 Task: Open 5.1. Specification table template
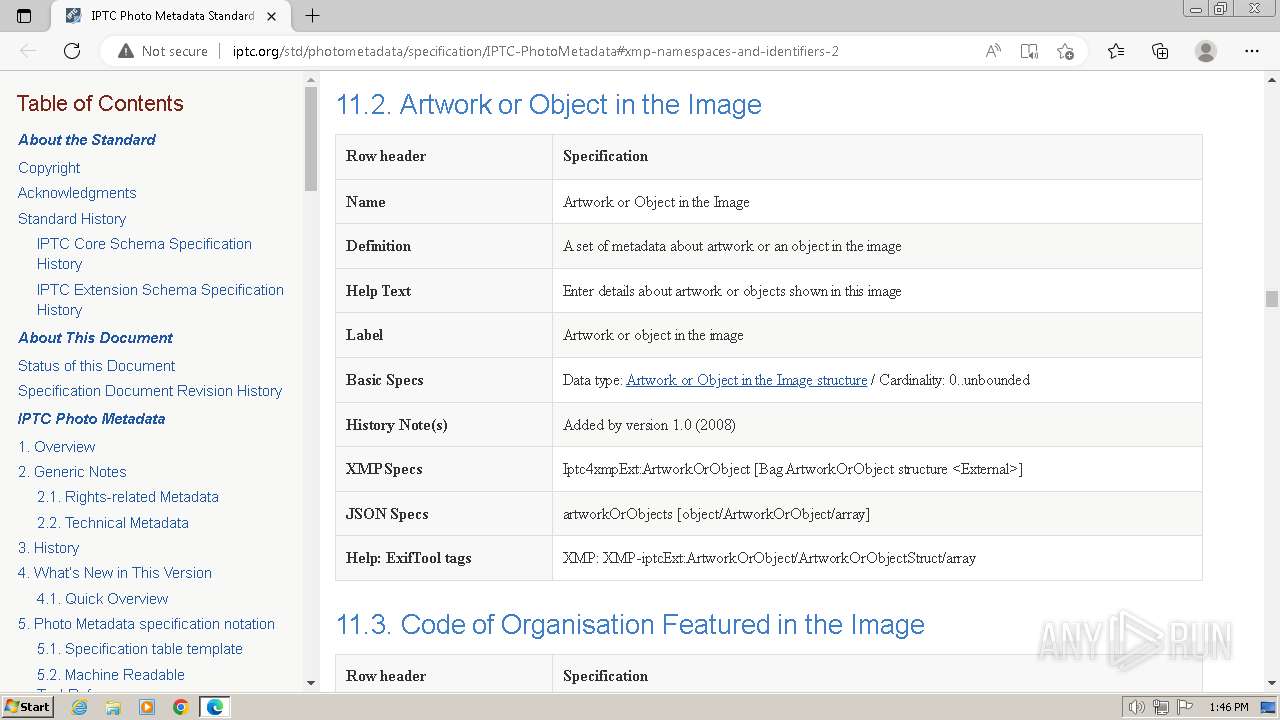click(x=140, y=649)
